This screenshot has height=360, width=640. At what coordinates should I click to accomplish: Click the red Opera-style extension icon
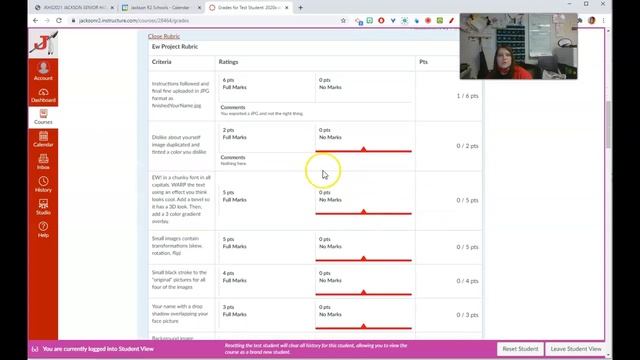(381, 20)
